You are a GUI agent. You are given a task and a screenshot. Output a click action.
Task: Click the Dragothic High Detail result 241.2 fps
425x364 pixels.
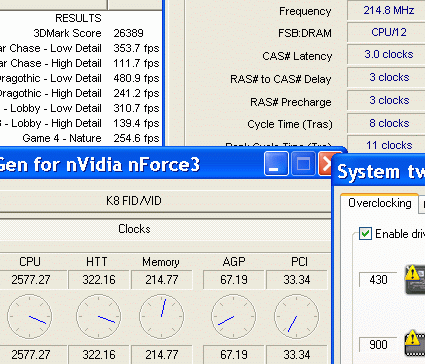point(136,93)
